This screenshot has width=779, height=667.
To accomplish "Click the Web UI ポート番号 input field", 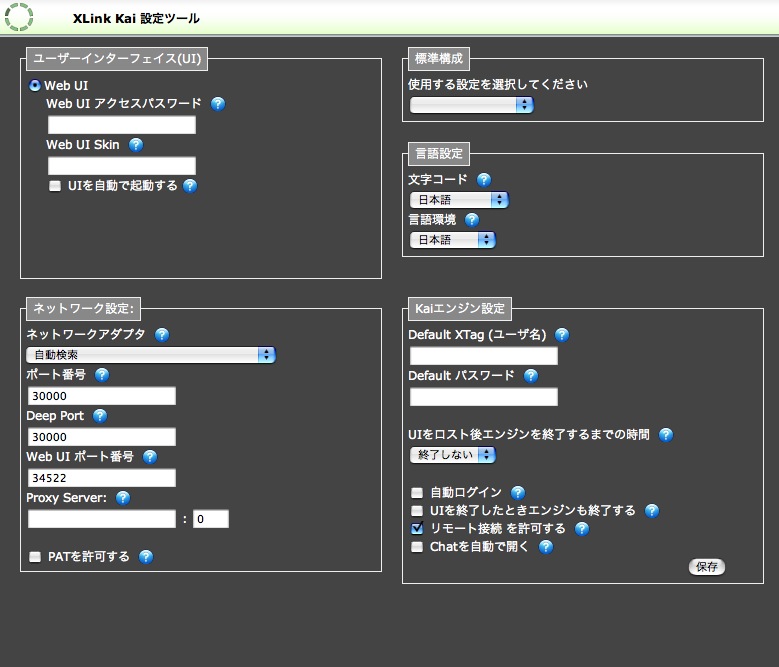I will coord(102,478).
